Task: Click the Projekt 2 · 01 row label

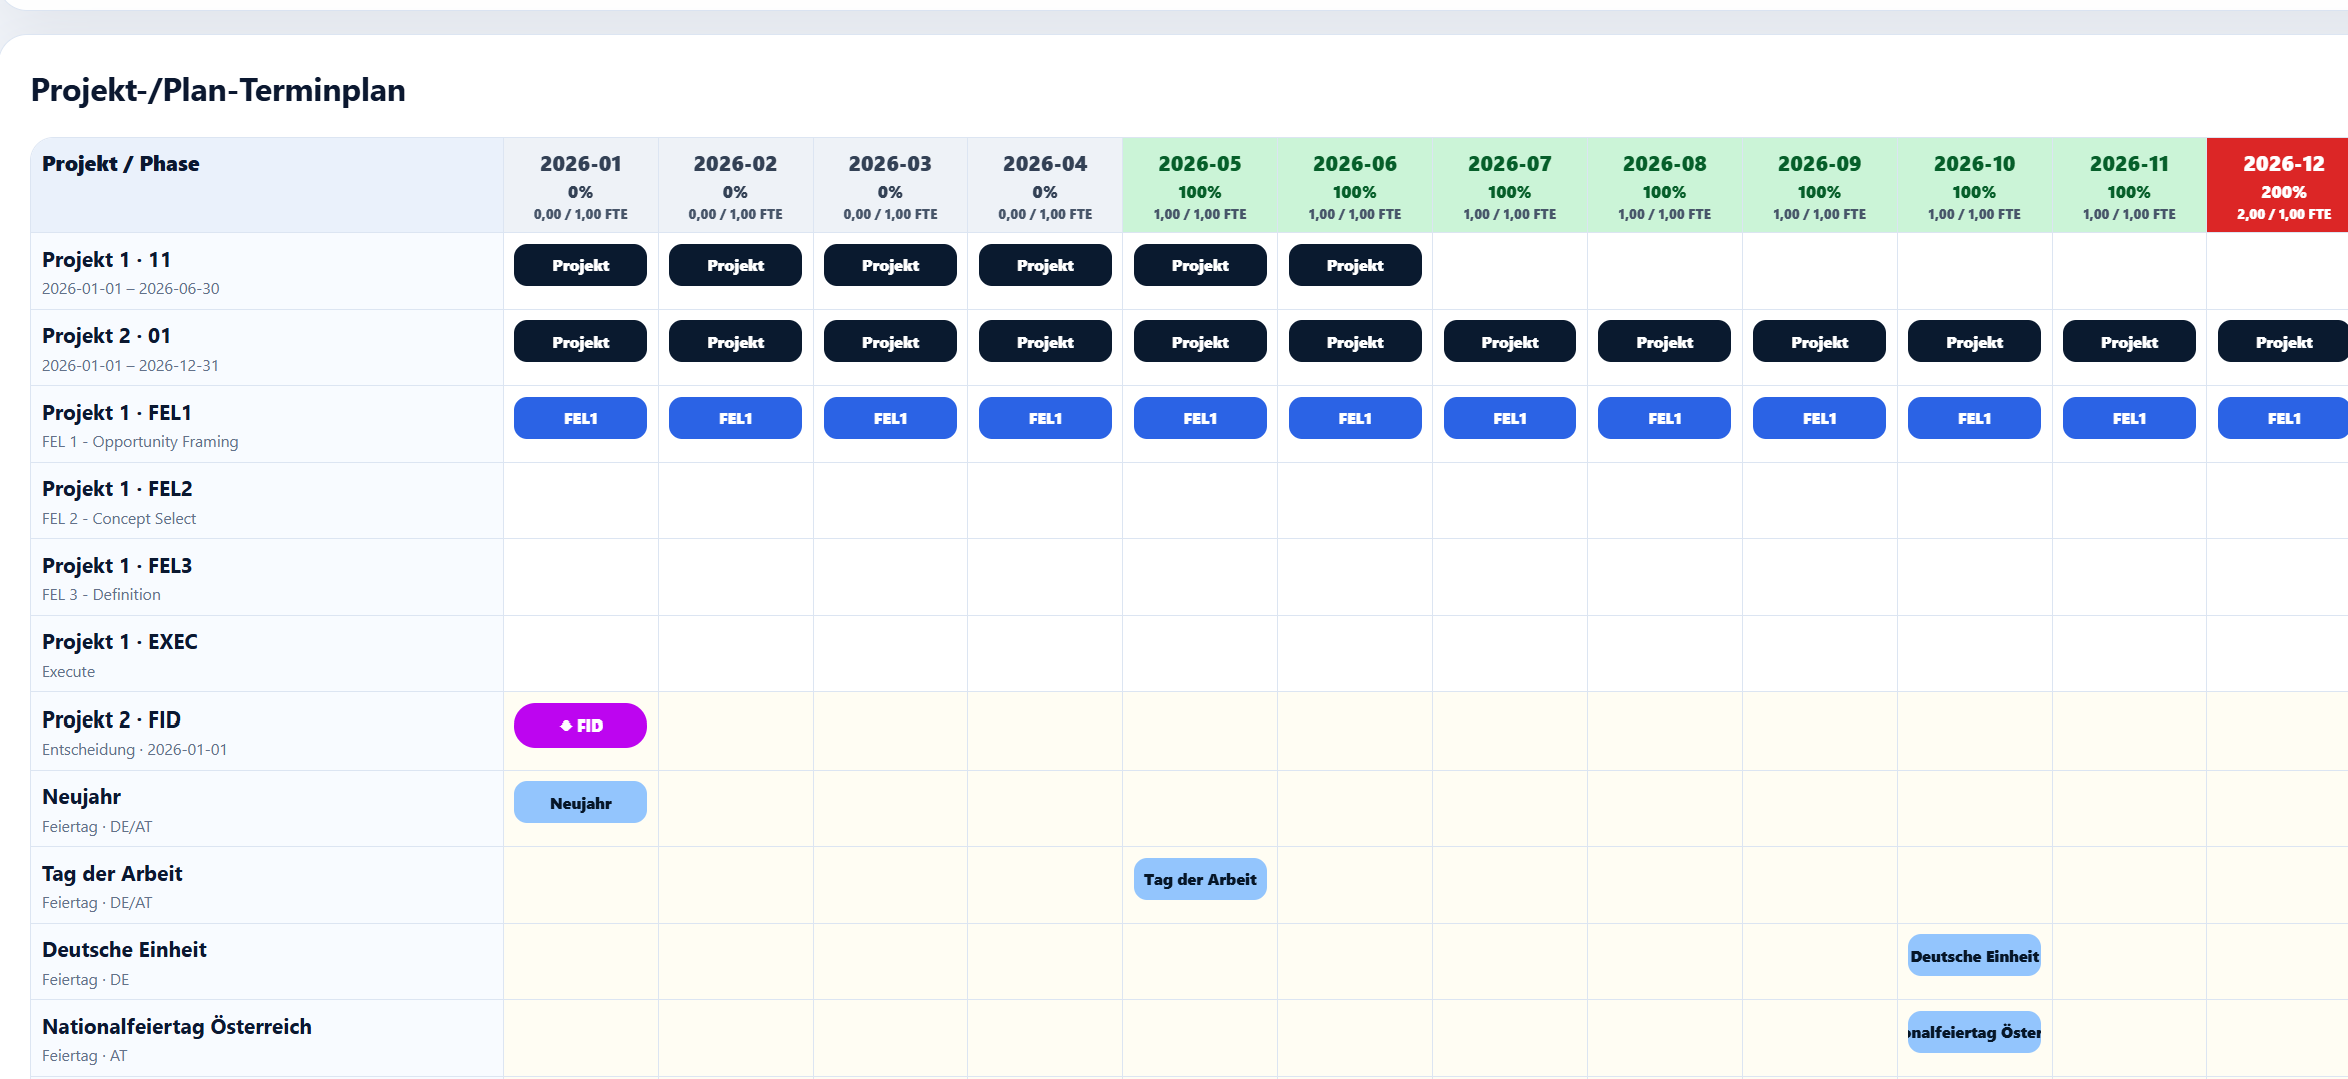Action: pyautogui.click(x=106, y=336)
